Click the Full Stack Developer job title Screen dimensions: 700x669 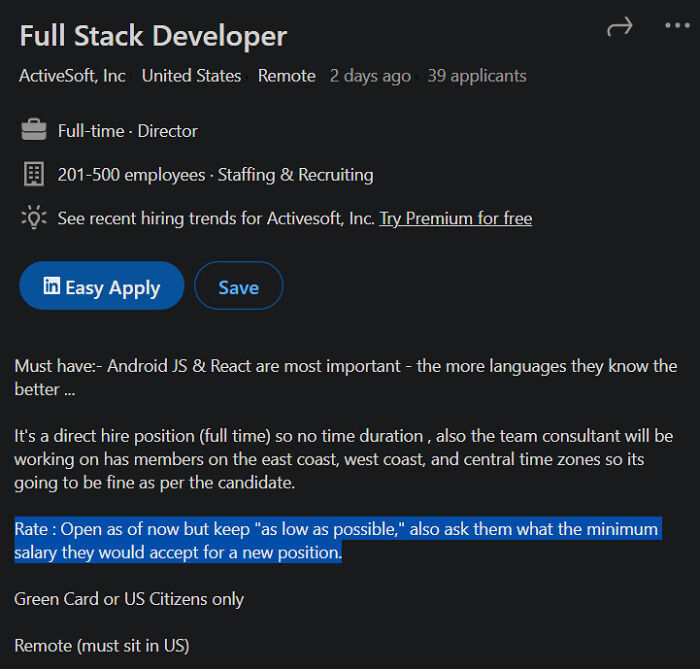point(153,37)
